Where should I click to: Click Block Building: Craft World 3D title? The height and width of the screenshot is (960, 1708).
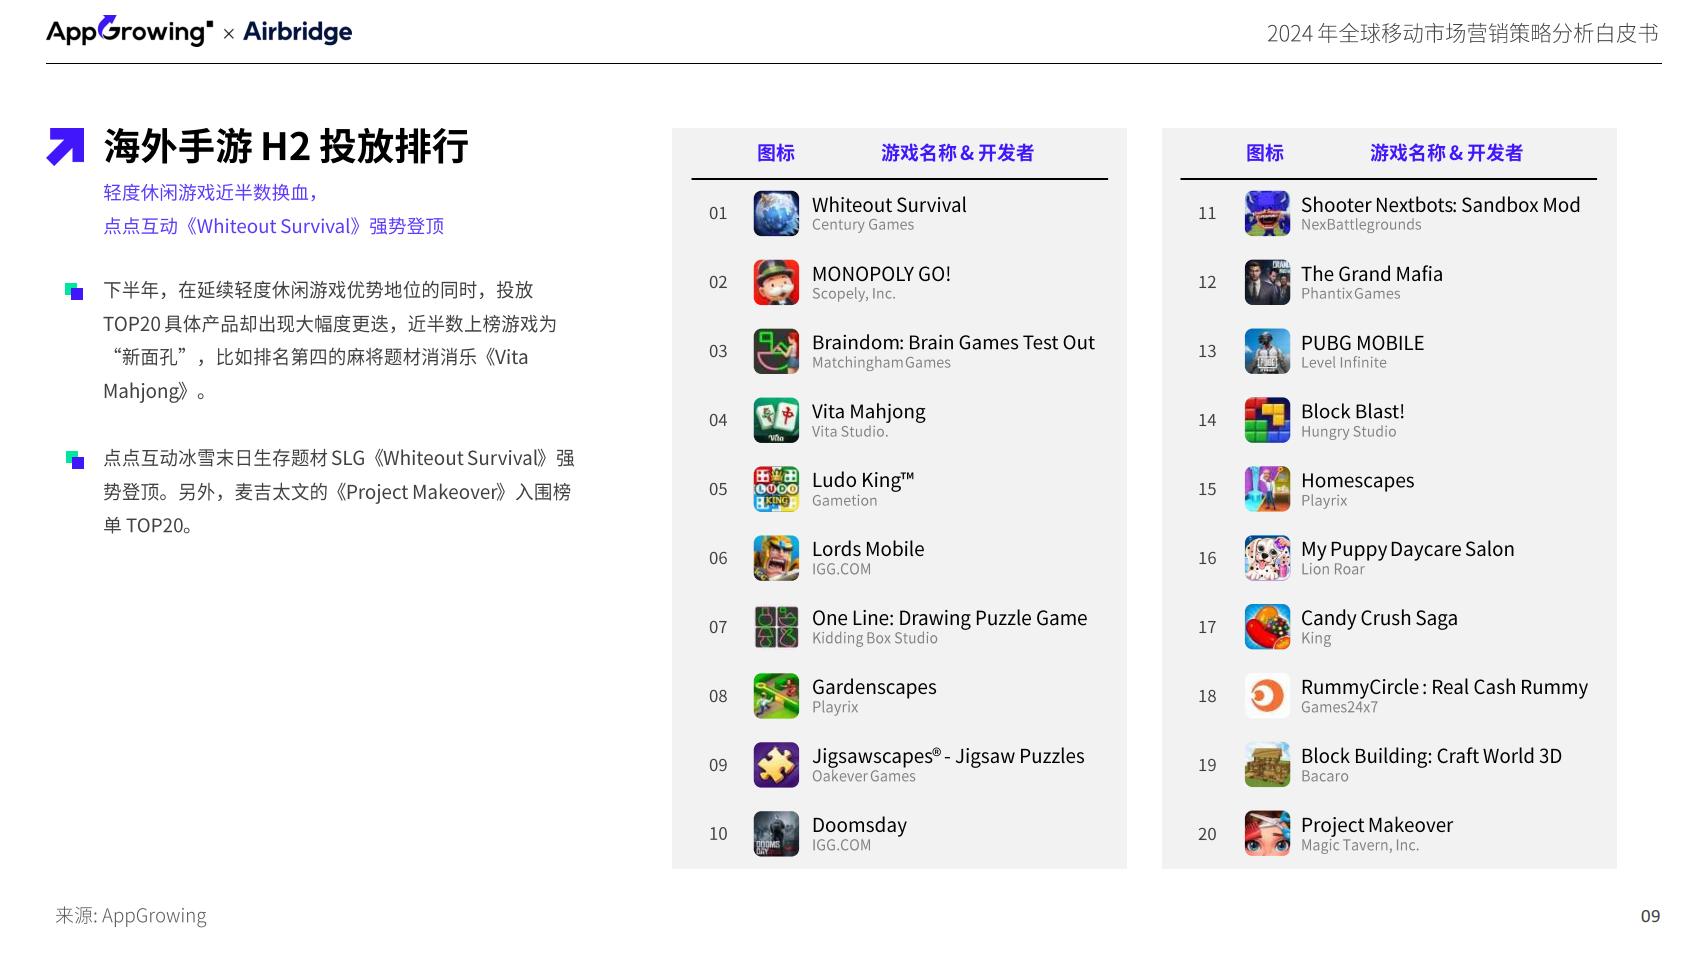[x=1431, y=756]
